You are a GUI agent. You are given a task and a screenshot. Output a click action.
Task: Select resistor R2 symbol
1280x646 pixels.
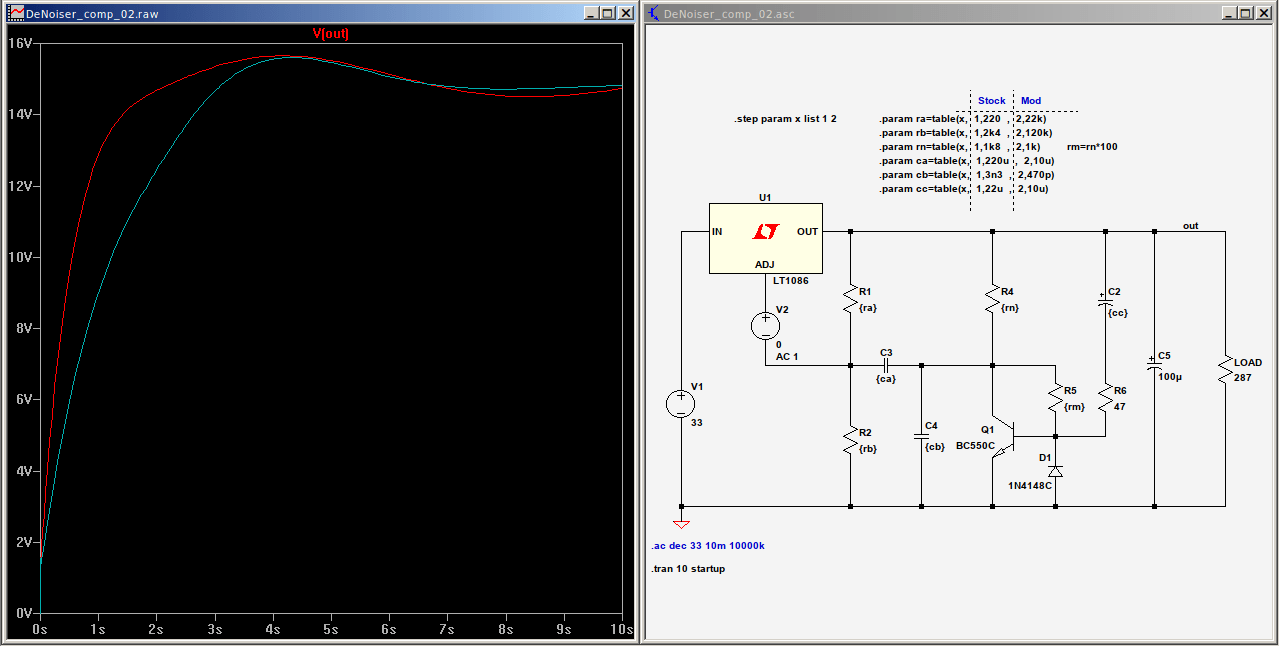click(850, 439)
